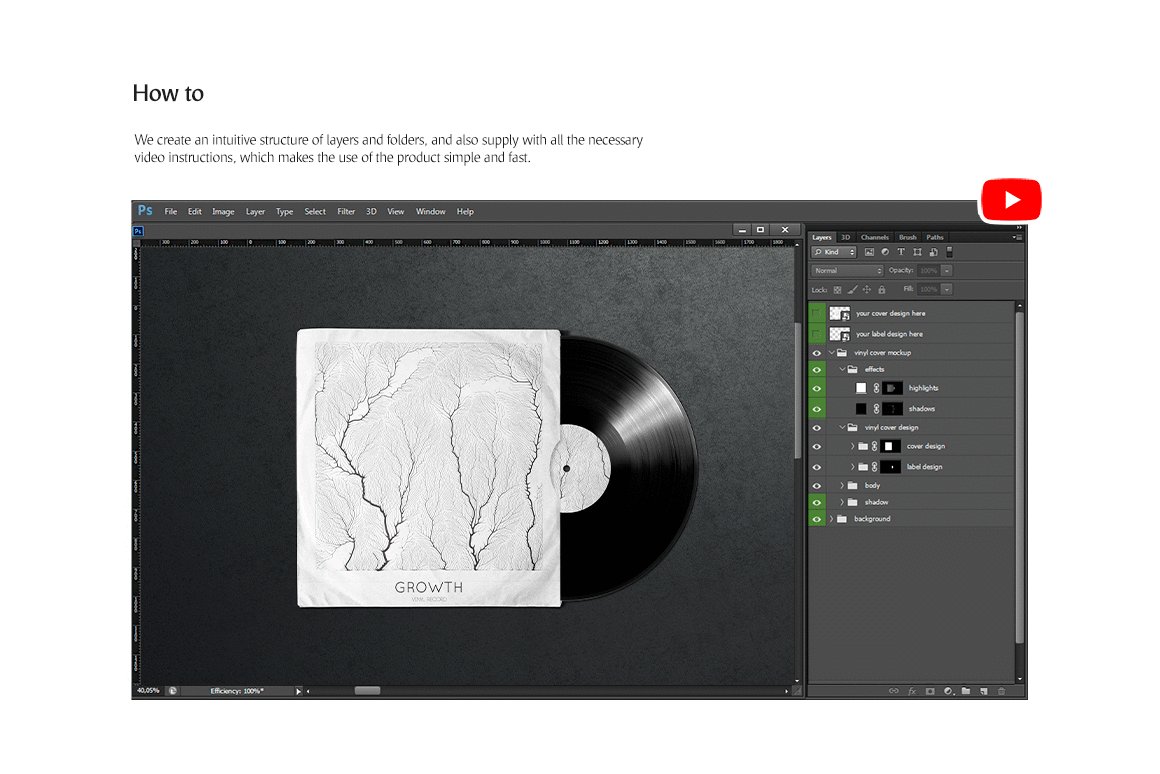Click the zoom percentage field 40,05%
This screenshot has height=774, width=1160.
point(148,690)
